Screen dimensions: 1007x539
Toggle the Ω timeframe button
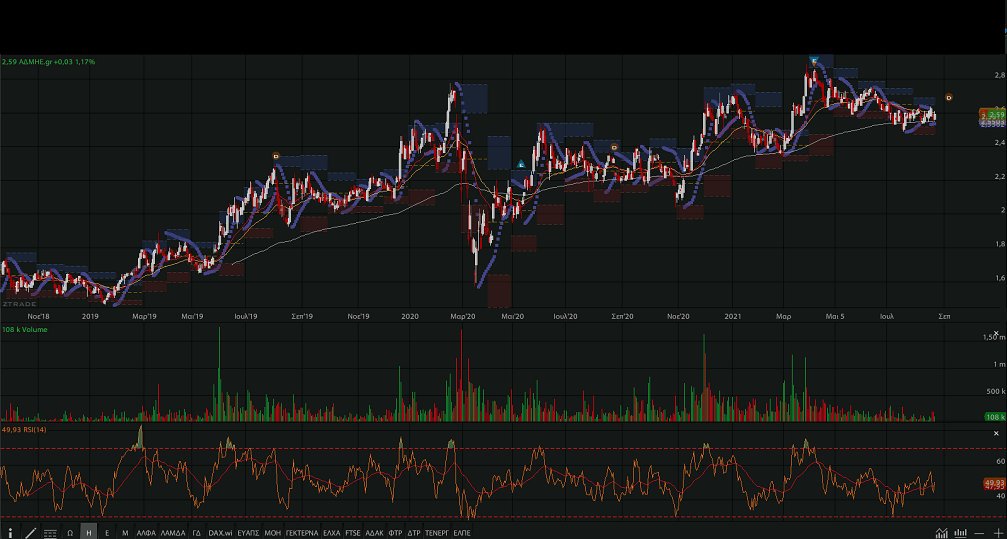click(70, 533)
